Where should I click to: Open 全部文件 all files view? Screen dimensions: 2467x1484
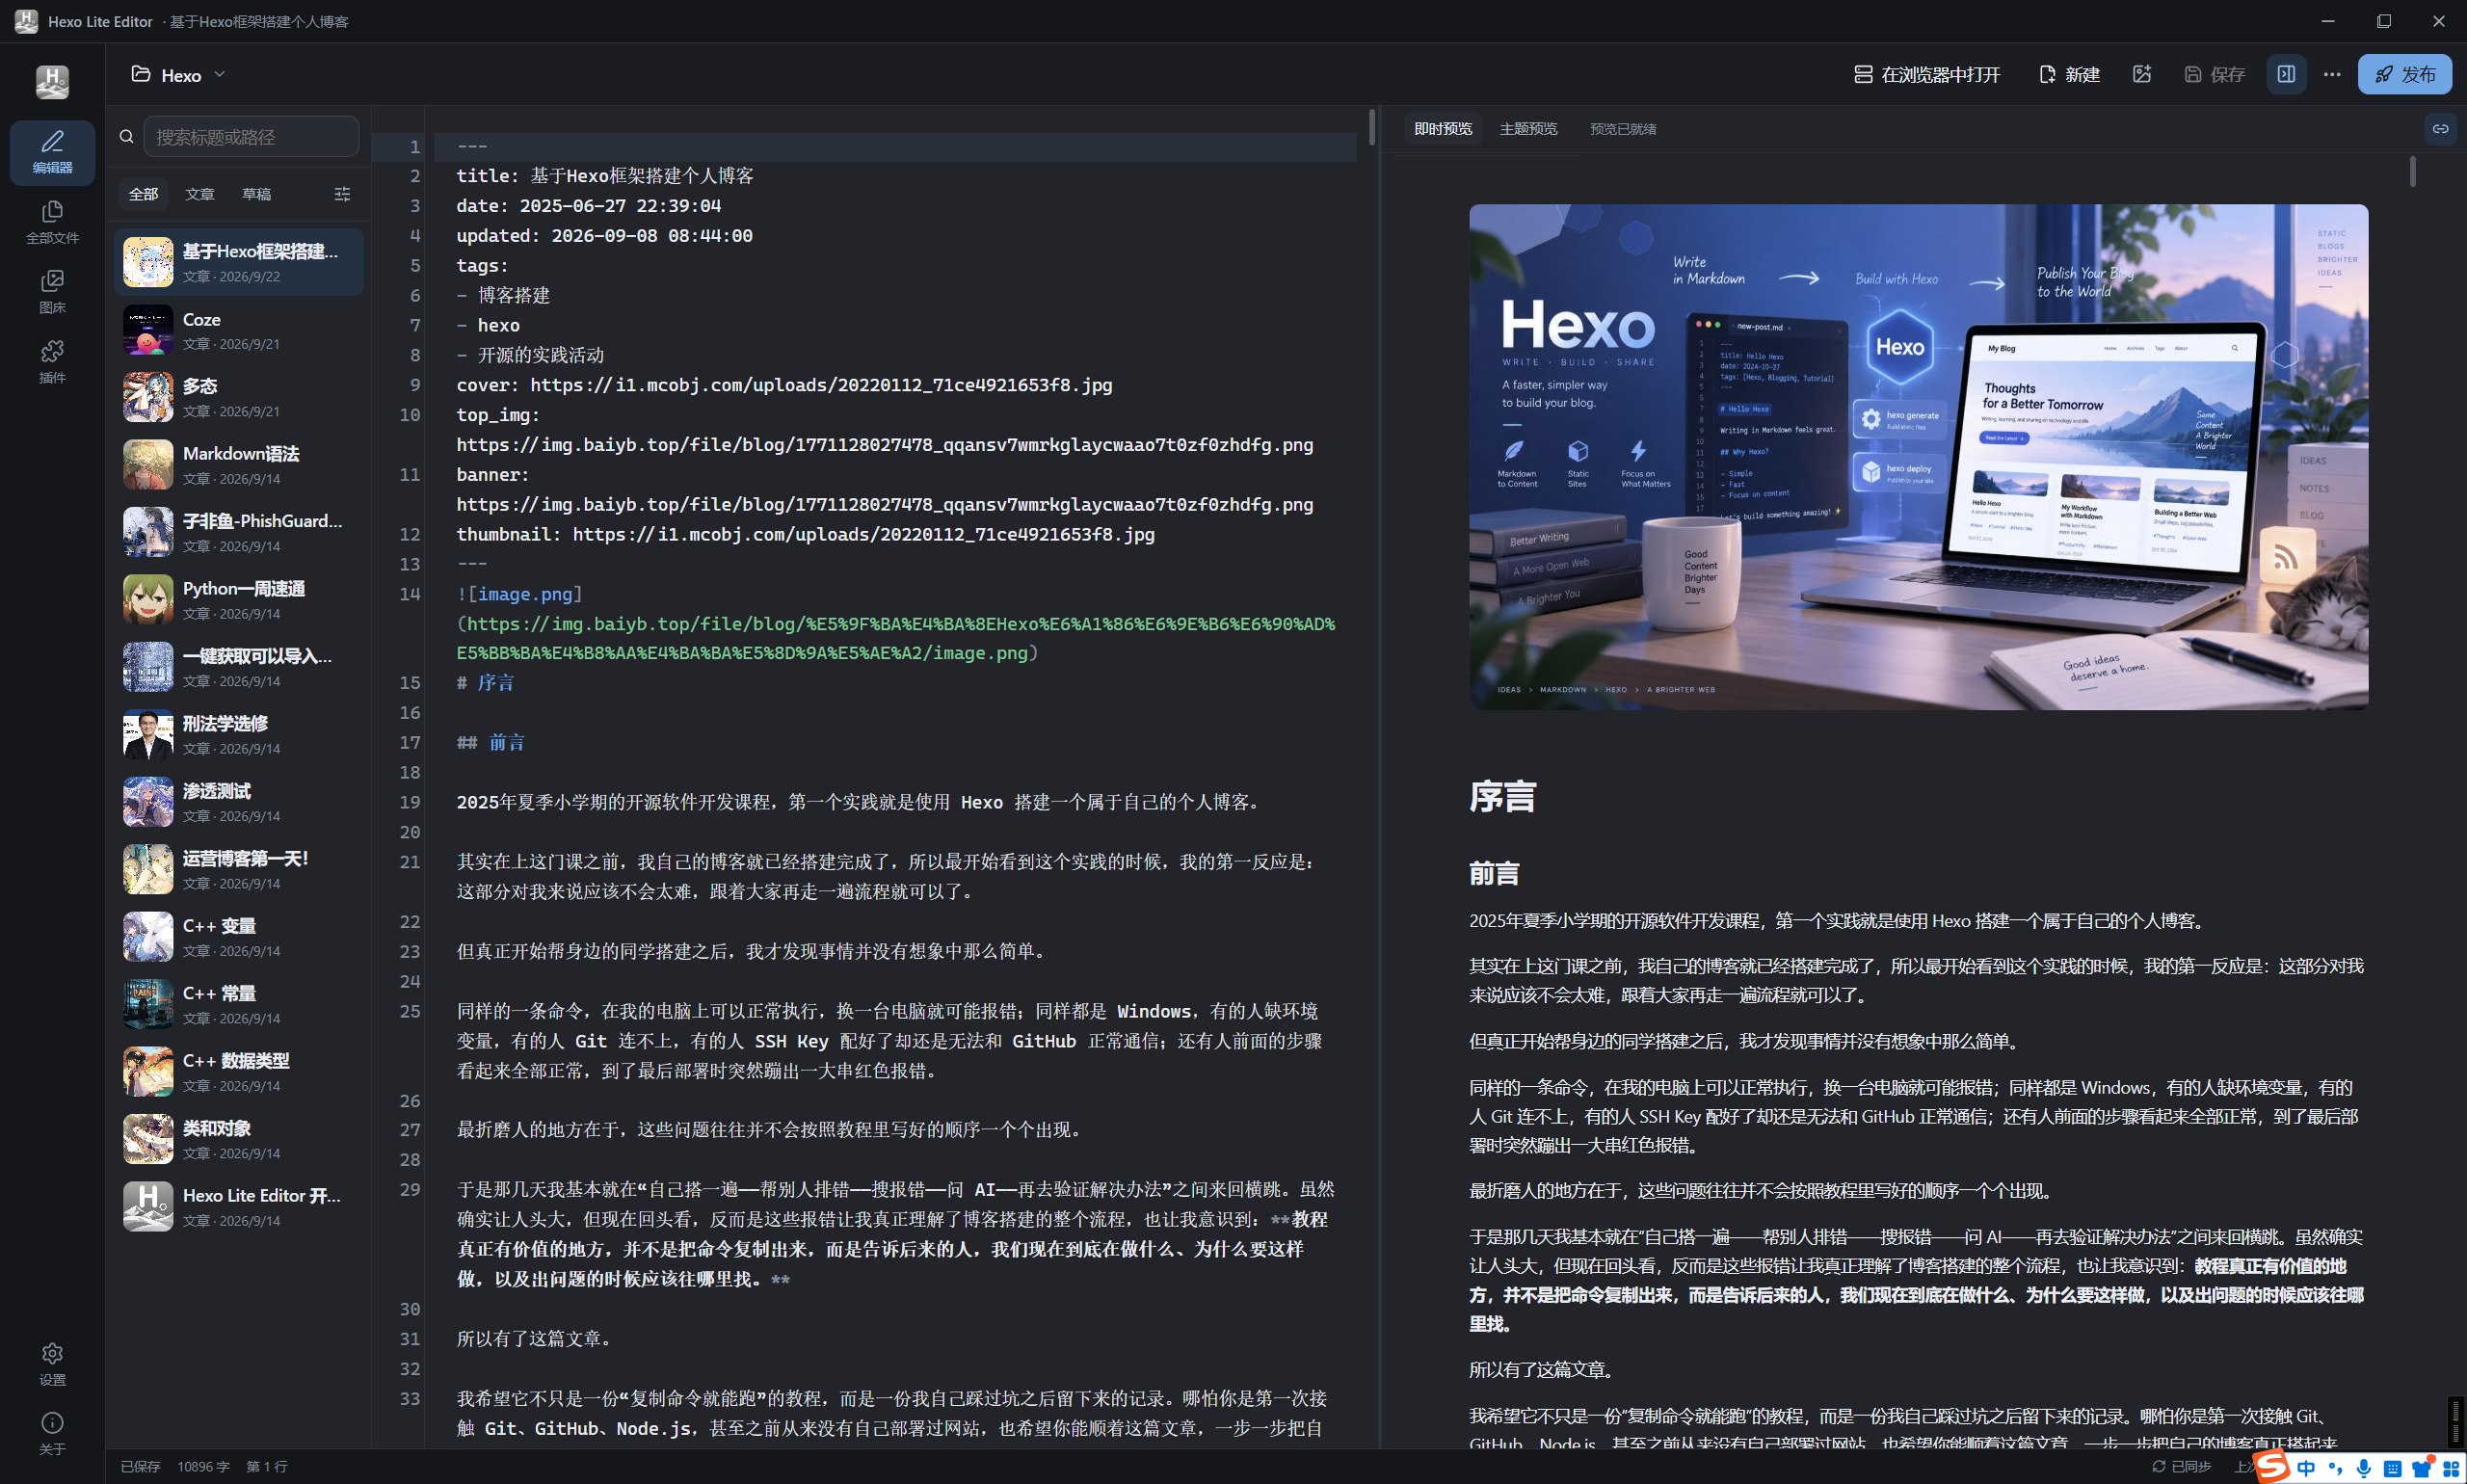(52, 222)
